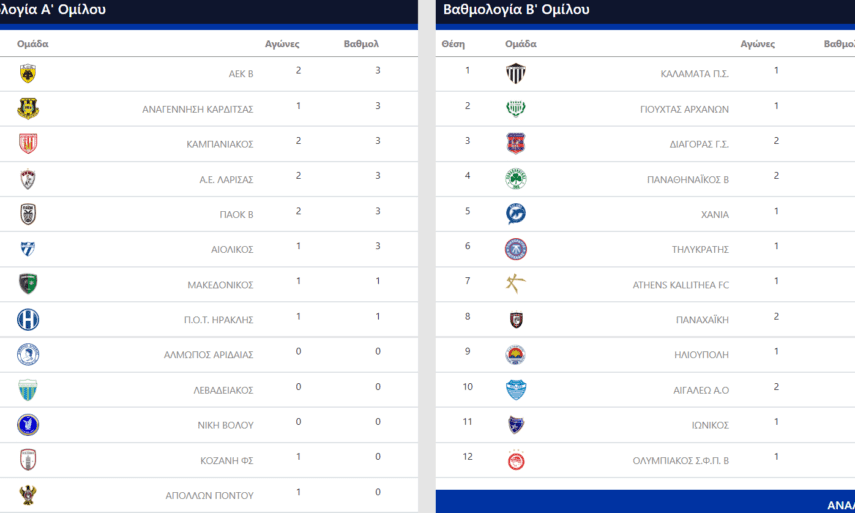Click the Βαθμολογία Β' Ομίλου heading

click(516, 10)
